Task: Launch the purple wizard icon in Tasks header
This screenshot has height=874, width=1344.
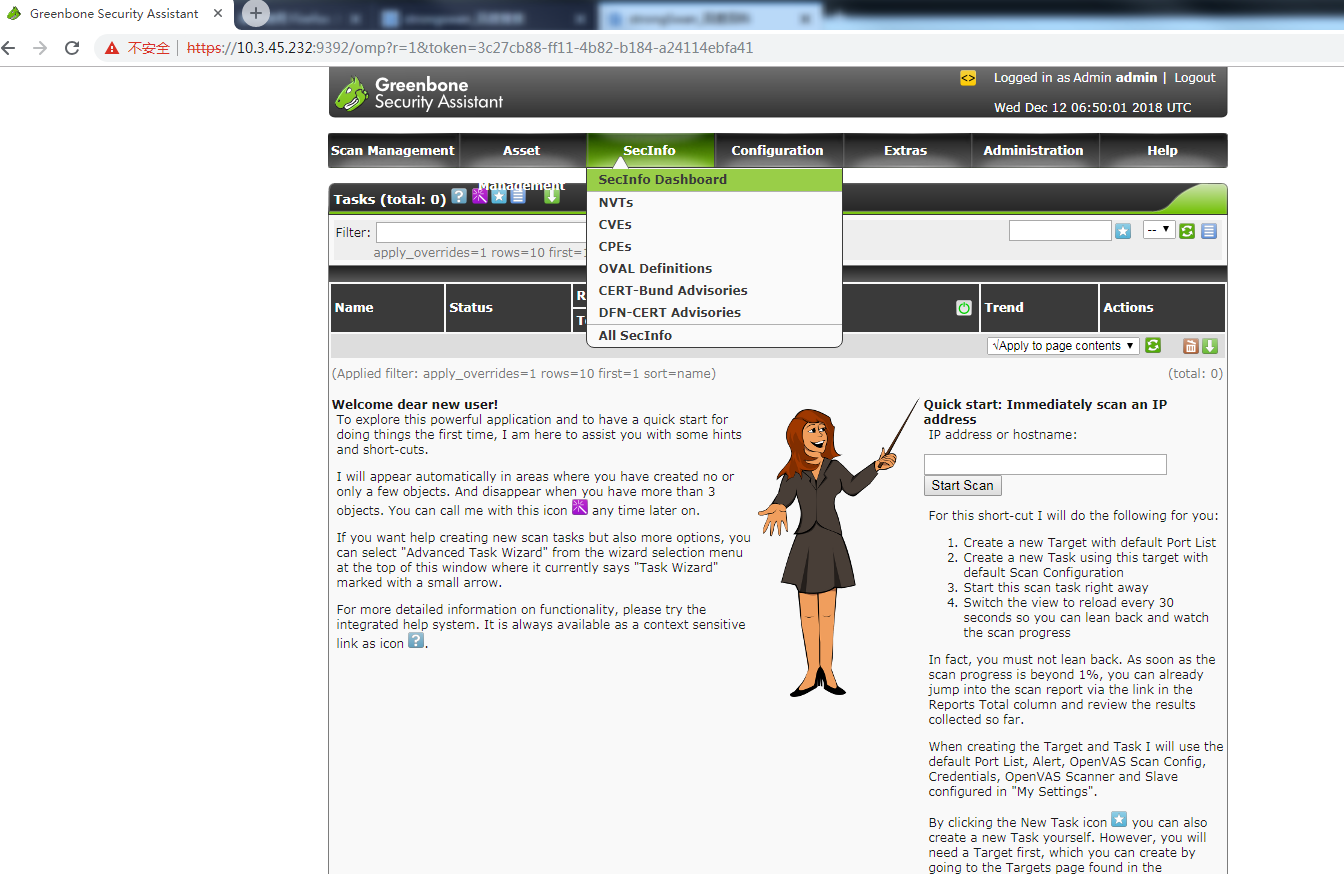Action: [480, 196]
